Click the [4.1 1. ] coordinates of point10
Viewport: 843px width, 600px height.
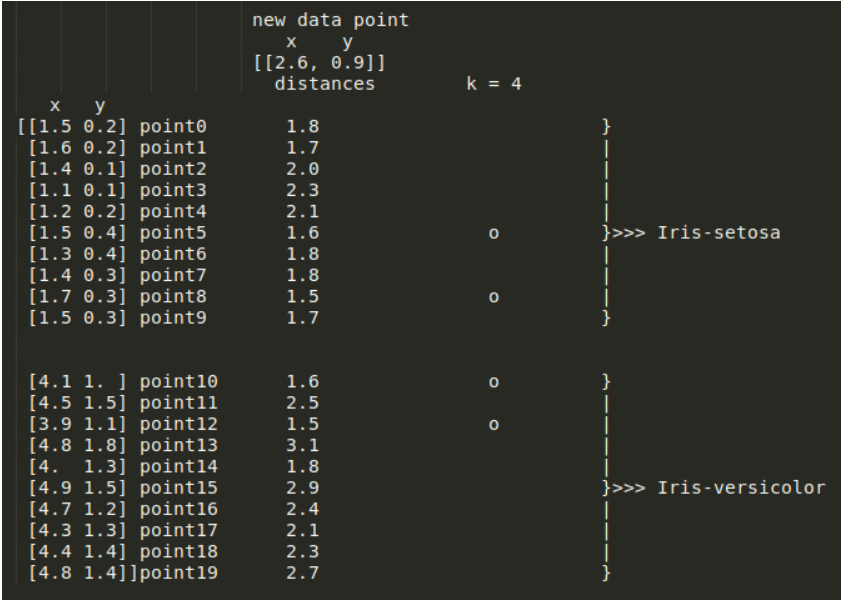(x=77, y=382)
